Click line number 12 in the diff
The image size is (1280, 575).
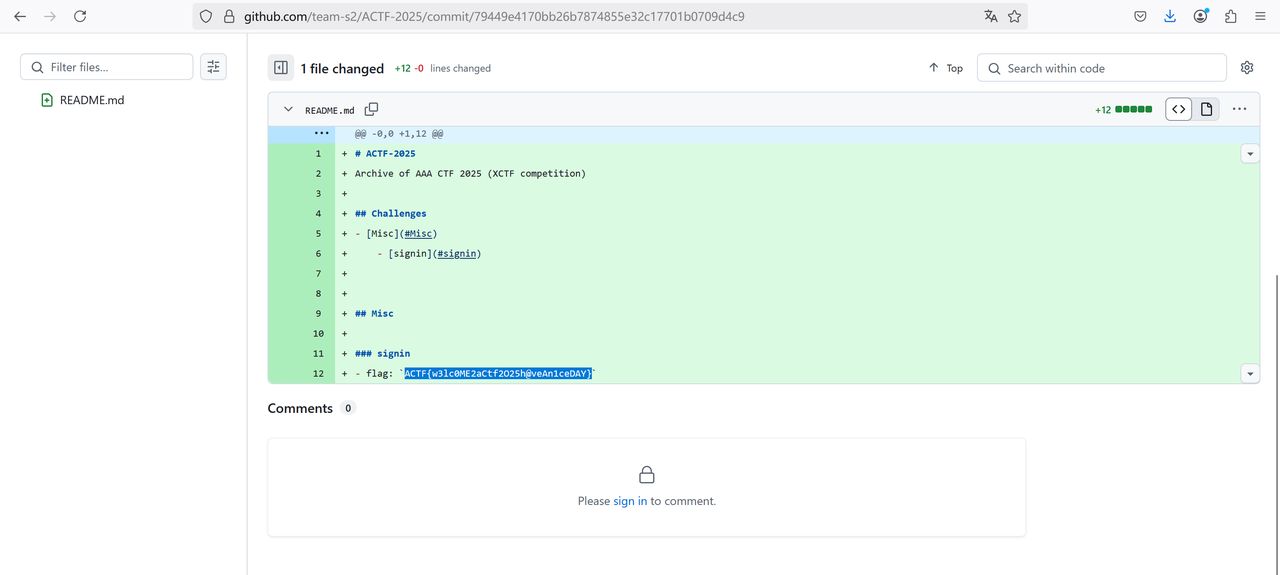(318, 373)
